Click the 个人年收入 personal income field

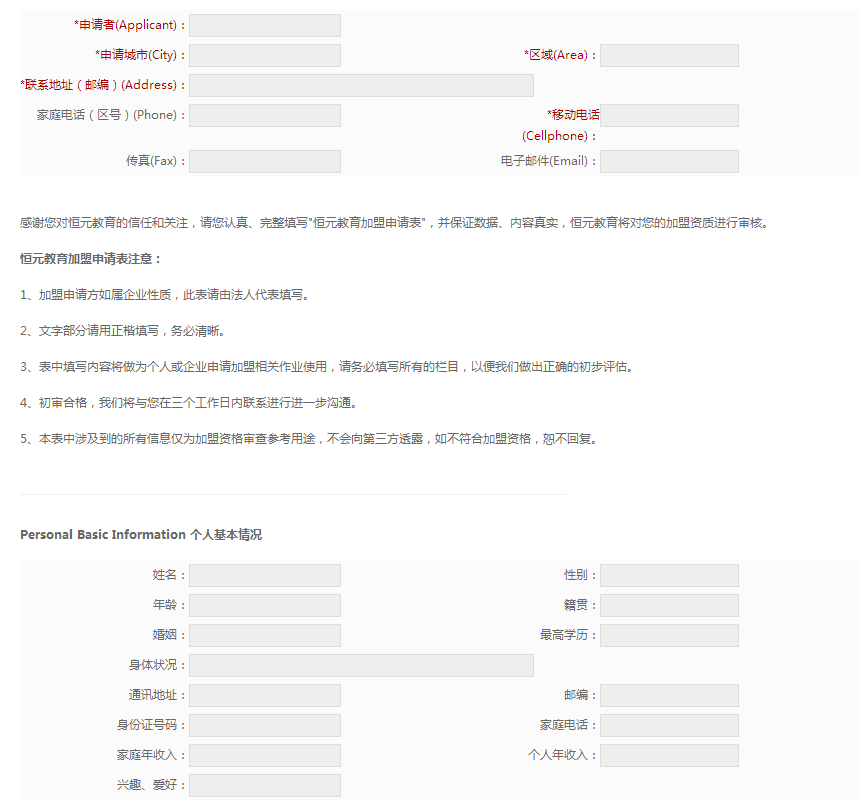point(668,755)
